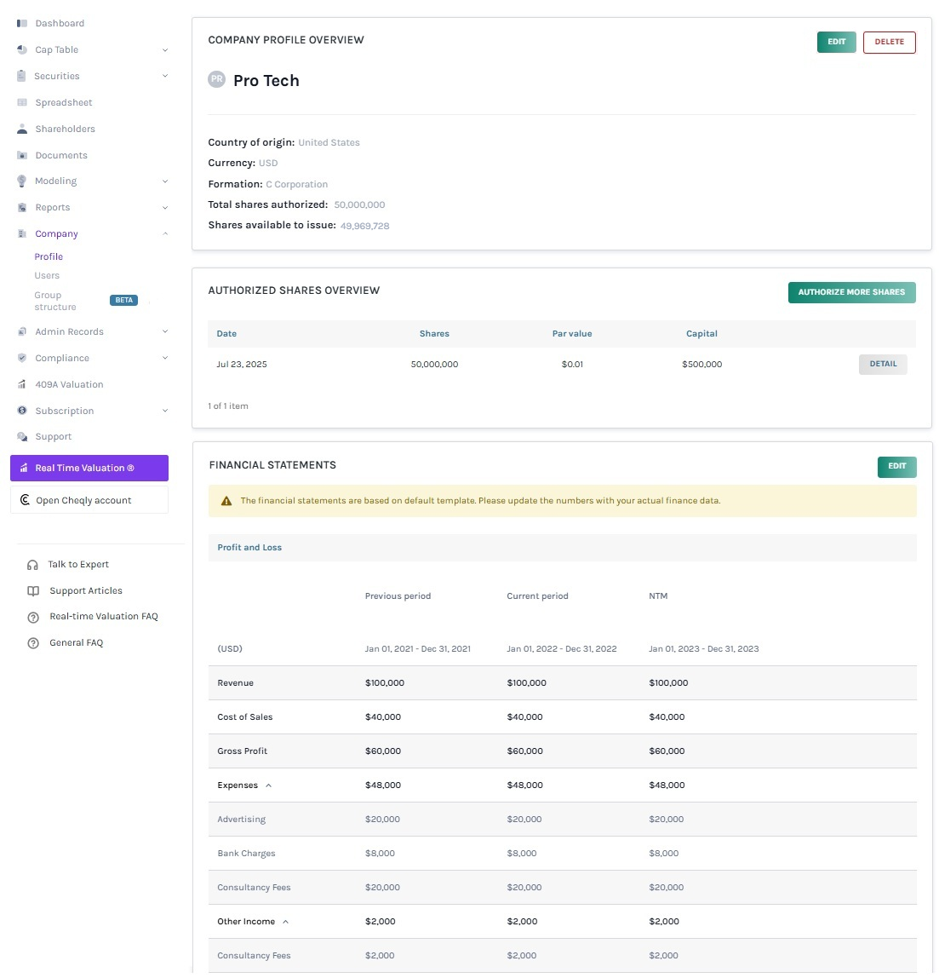Click the Modeling lightbulb icon
Image resolution: width=939 pixels, height=978 pixels.
22,181
